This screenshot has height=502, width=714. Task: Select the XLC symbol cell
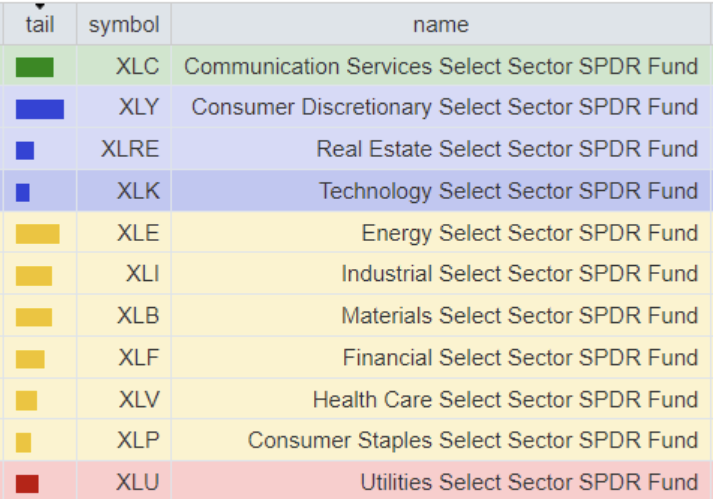click(137, 67)
